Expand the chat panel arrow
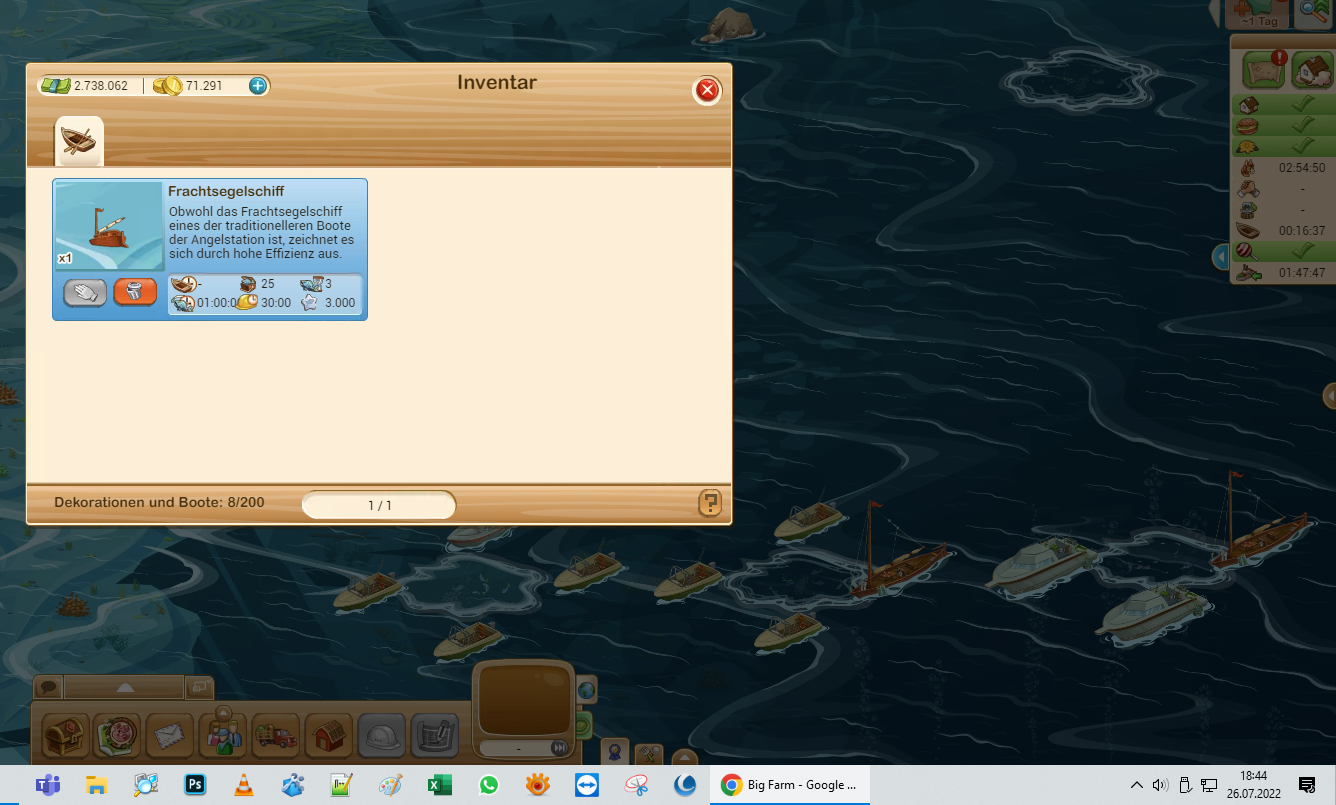The width and height of the screenshot is (1336, 805). [x=125, y=688]
